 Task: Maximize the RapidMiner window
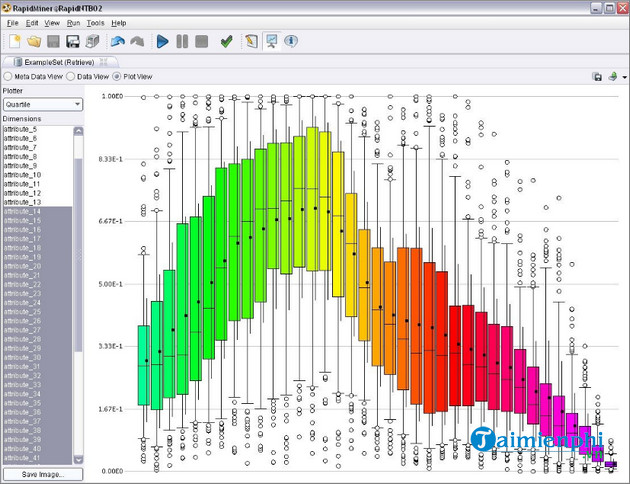tap(610, 8)
